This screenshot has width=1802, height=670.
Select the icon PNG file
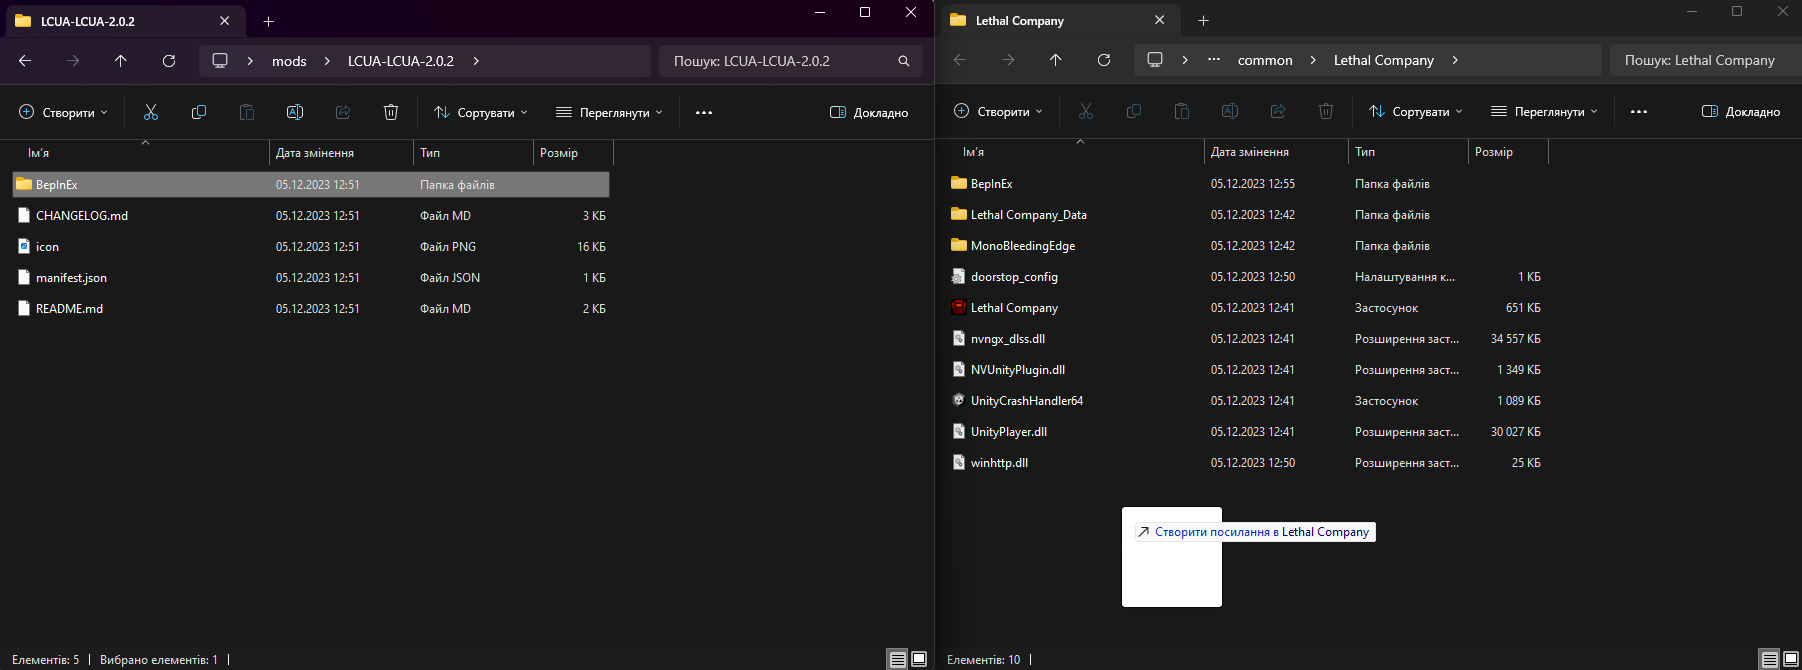[x=311, y=247]
